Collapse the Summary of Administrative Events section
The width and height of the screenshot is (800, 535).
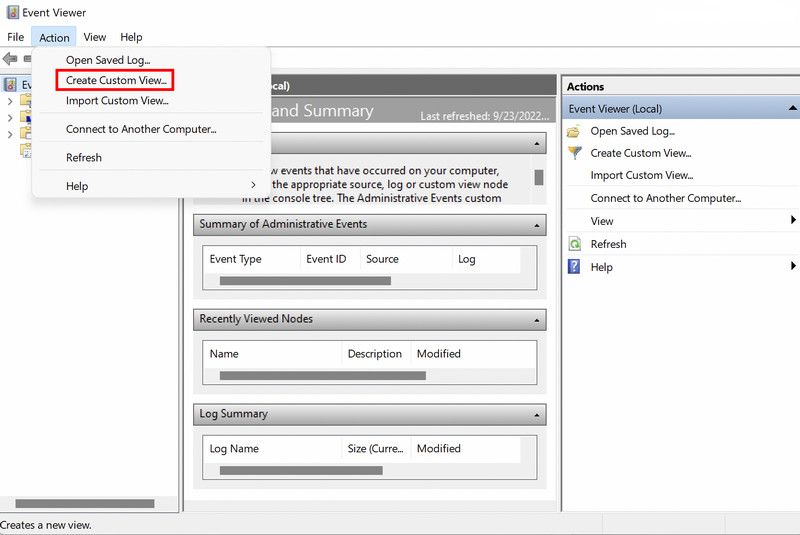tap(539, 226)
